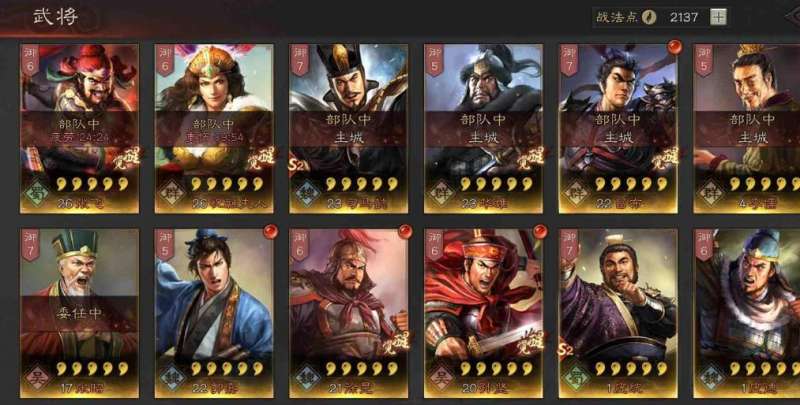Viewport: 800px width, 405px height.
Task: Open the Zhang Fei general card
Action: pos(80,129)
